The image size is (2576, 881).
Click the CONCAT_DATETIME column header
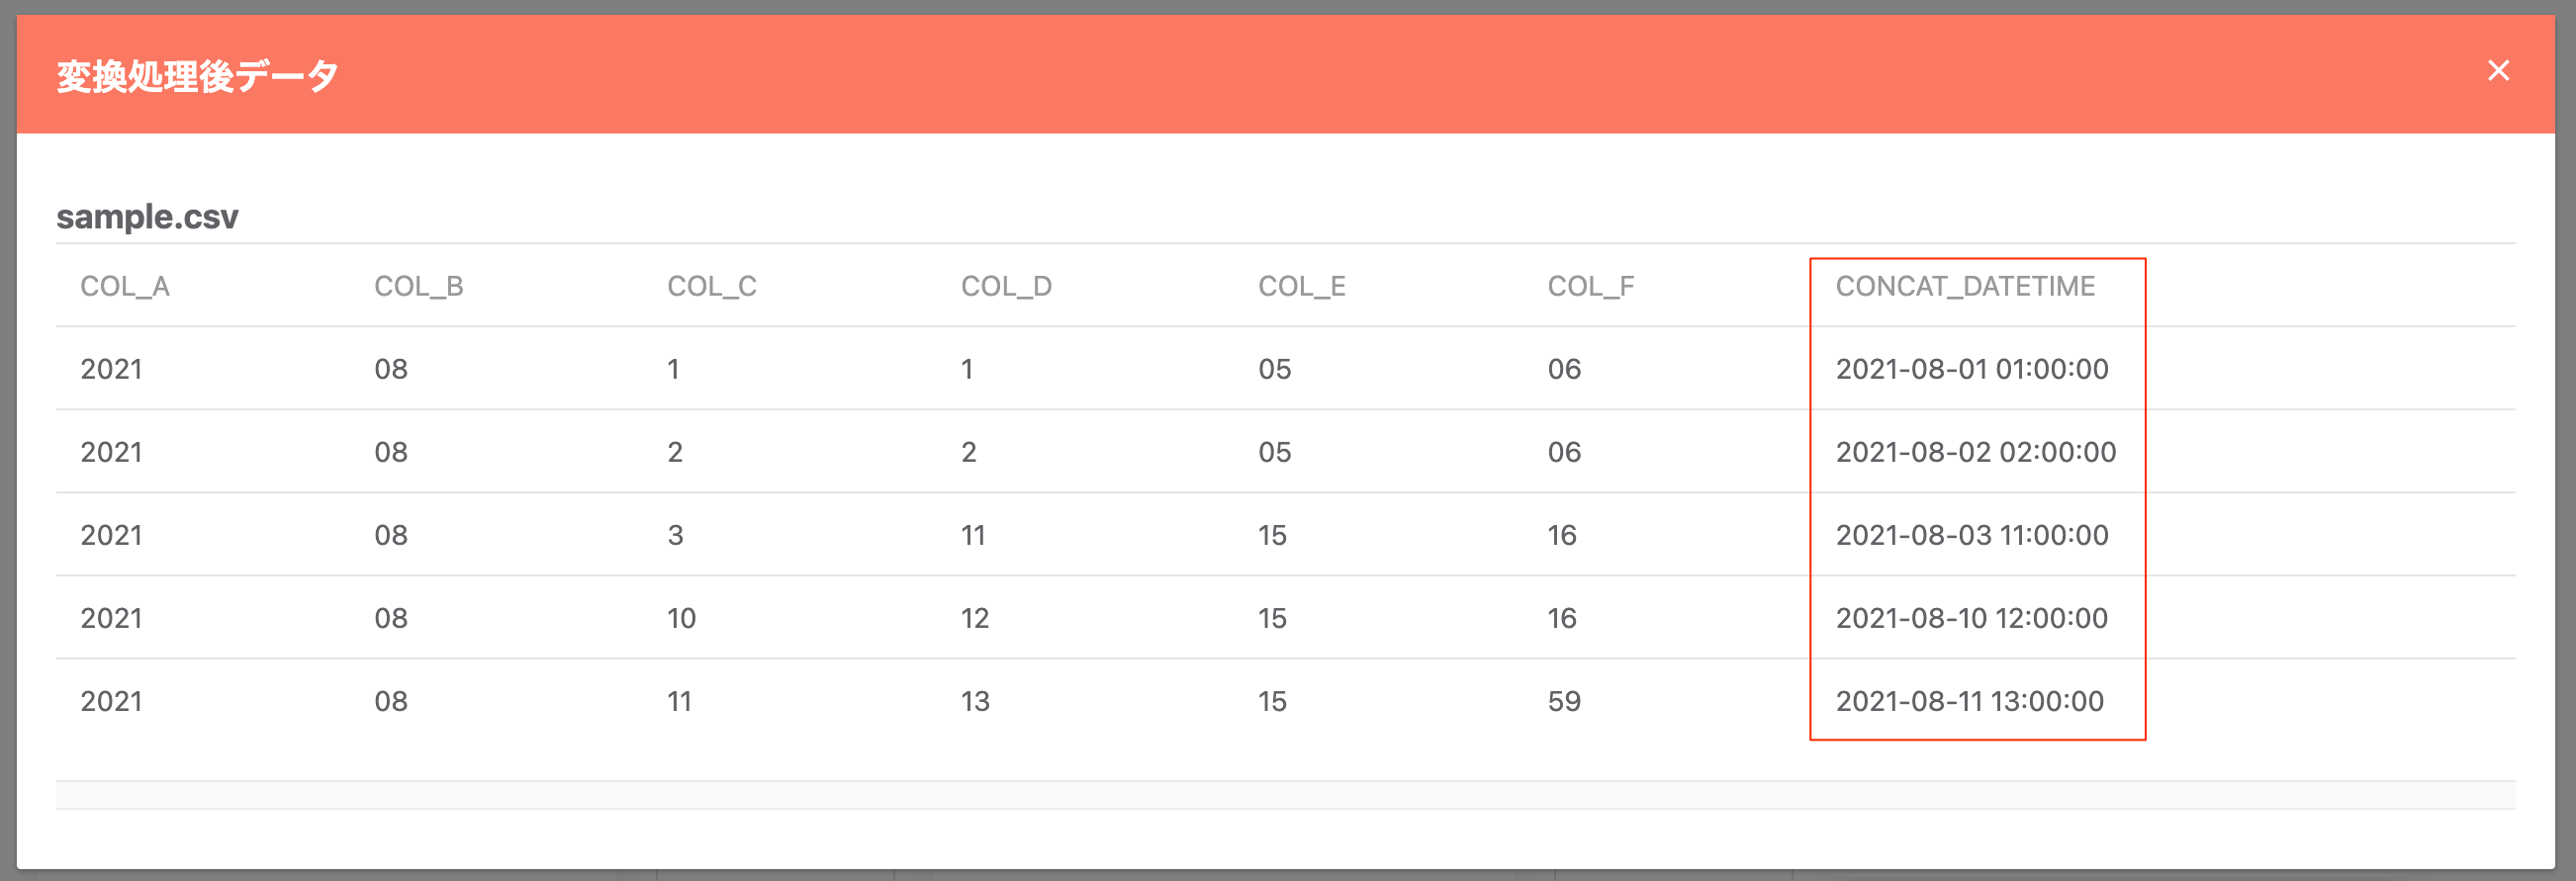pos(1965,287)
